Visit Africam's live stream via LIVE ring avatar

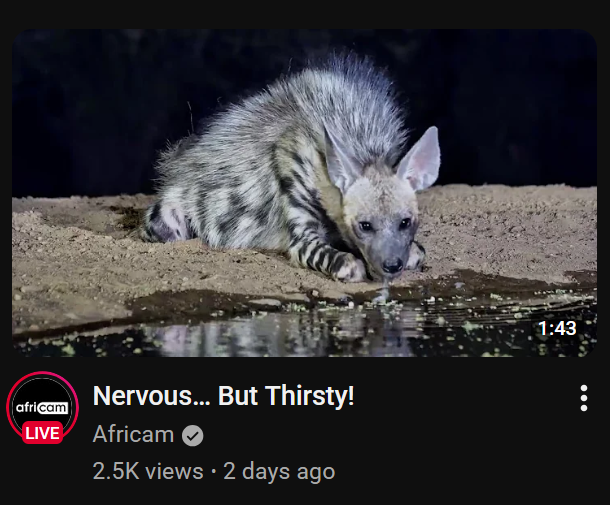point(42,407)
